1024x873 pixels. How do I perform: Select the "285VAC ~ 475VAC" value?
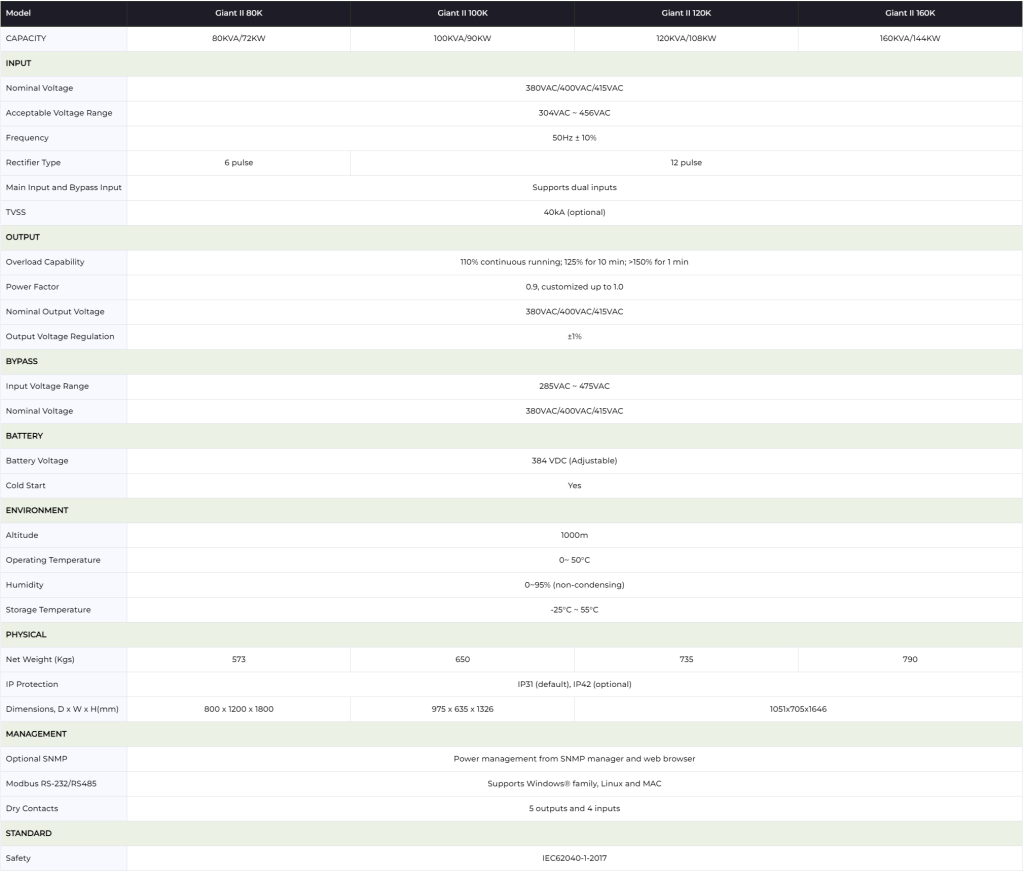(575, 386)
